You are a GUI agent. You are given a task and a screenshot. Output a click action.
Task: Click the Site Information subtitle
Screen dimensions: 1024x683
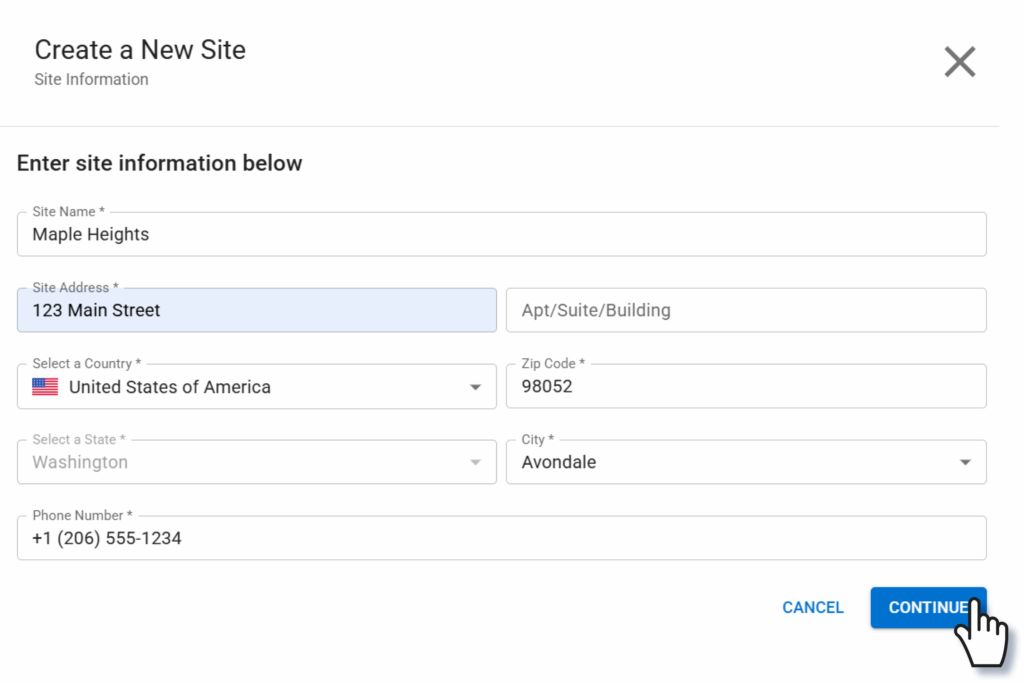pyautogui.click(x=91, y=79)
